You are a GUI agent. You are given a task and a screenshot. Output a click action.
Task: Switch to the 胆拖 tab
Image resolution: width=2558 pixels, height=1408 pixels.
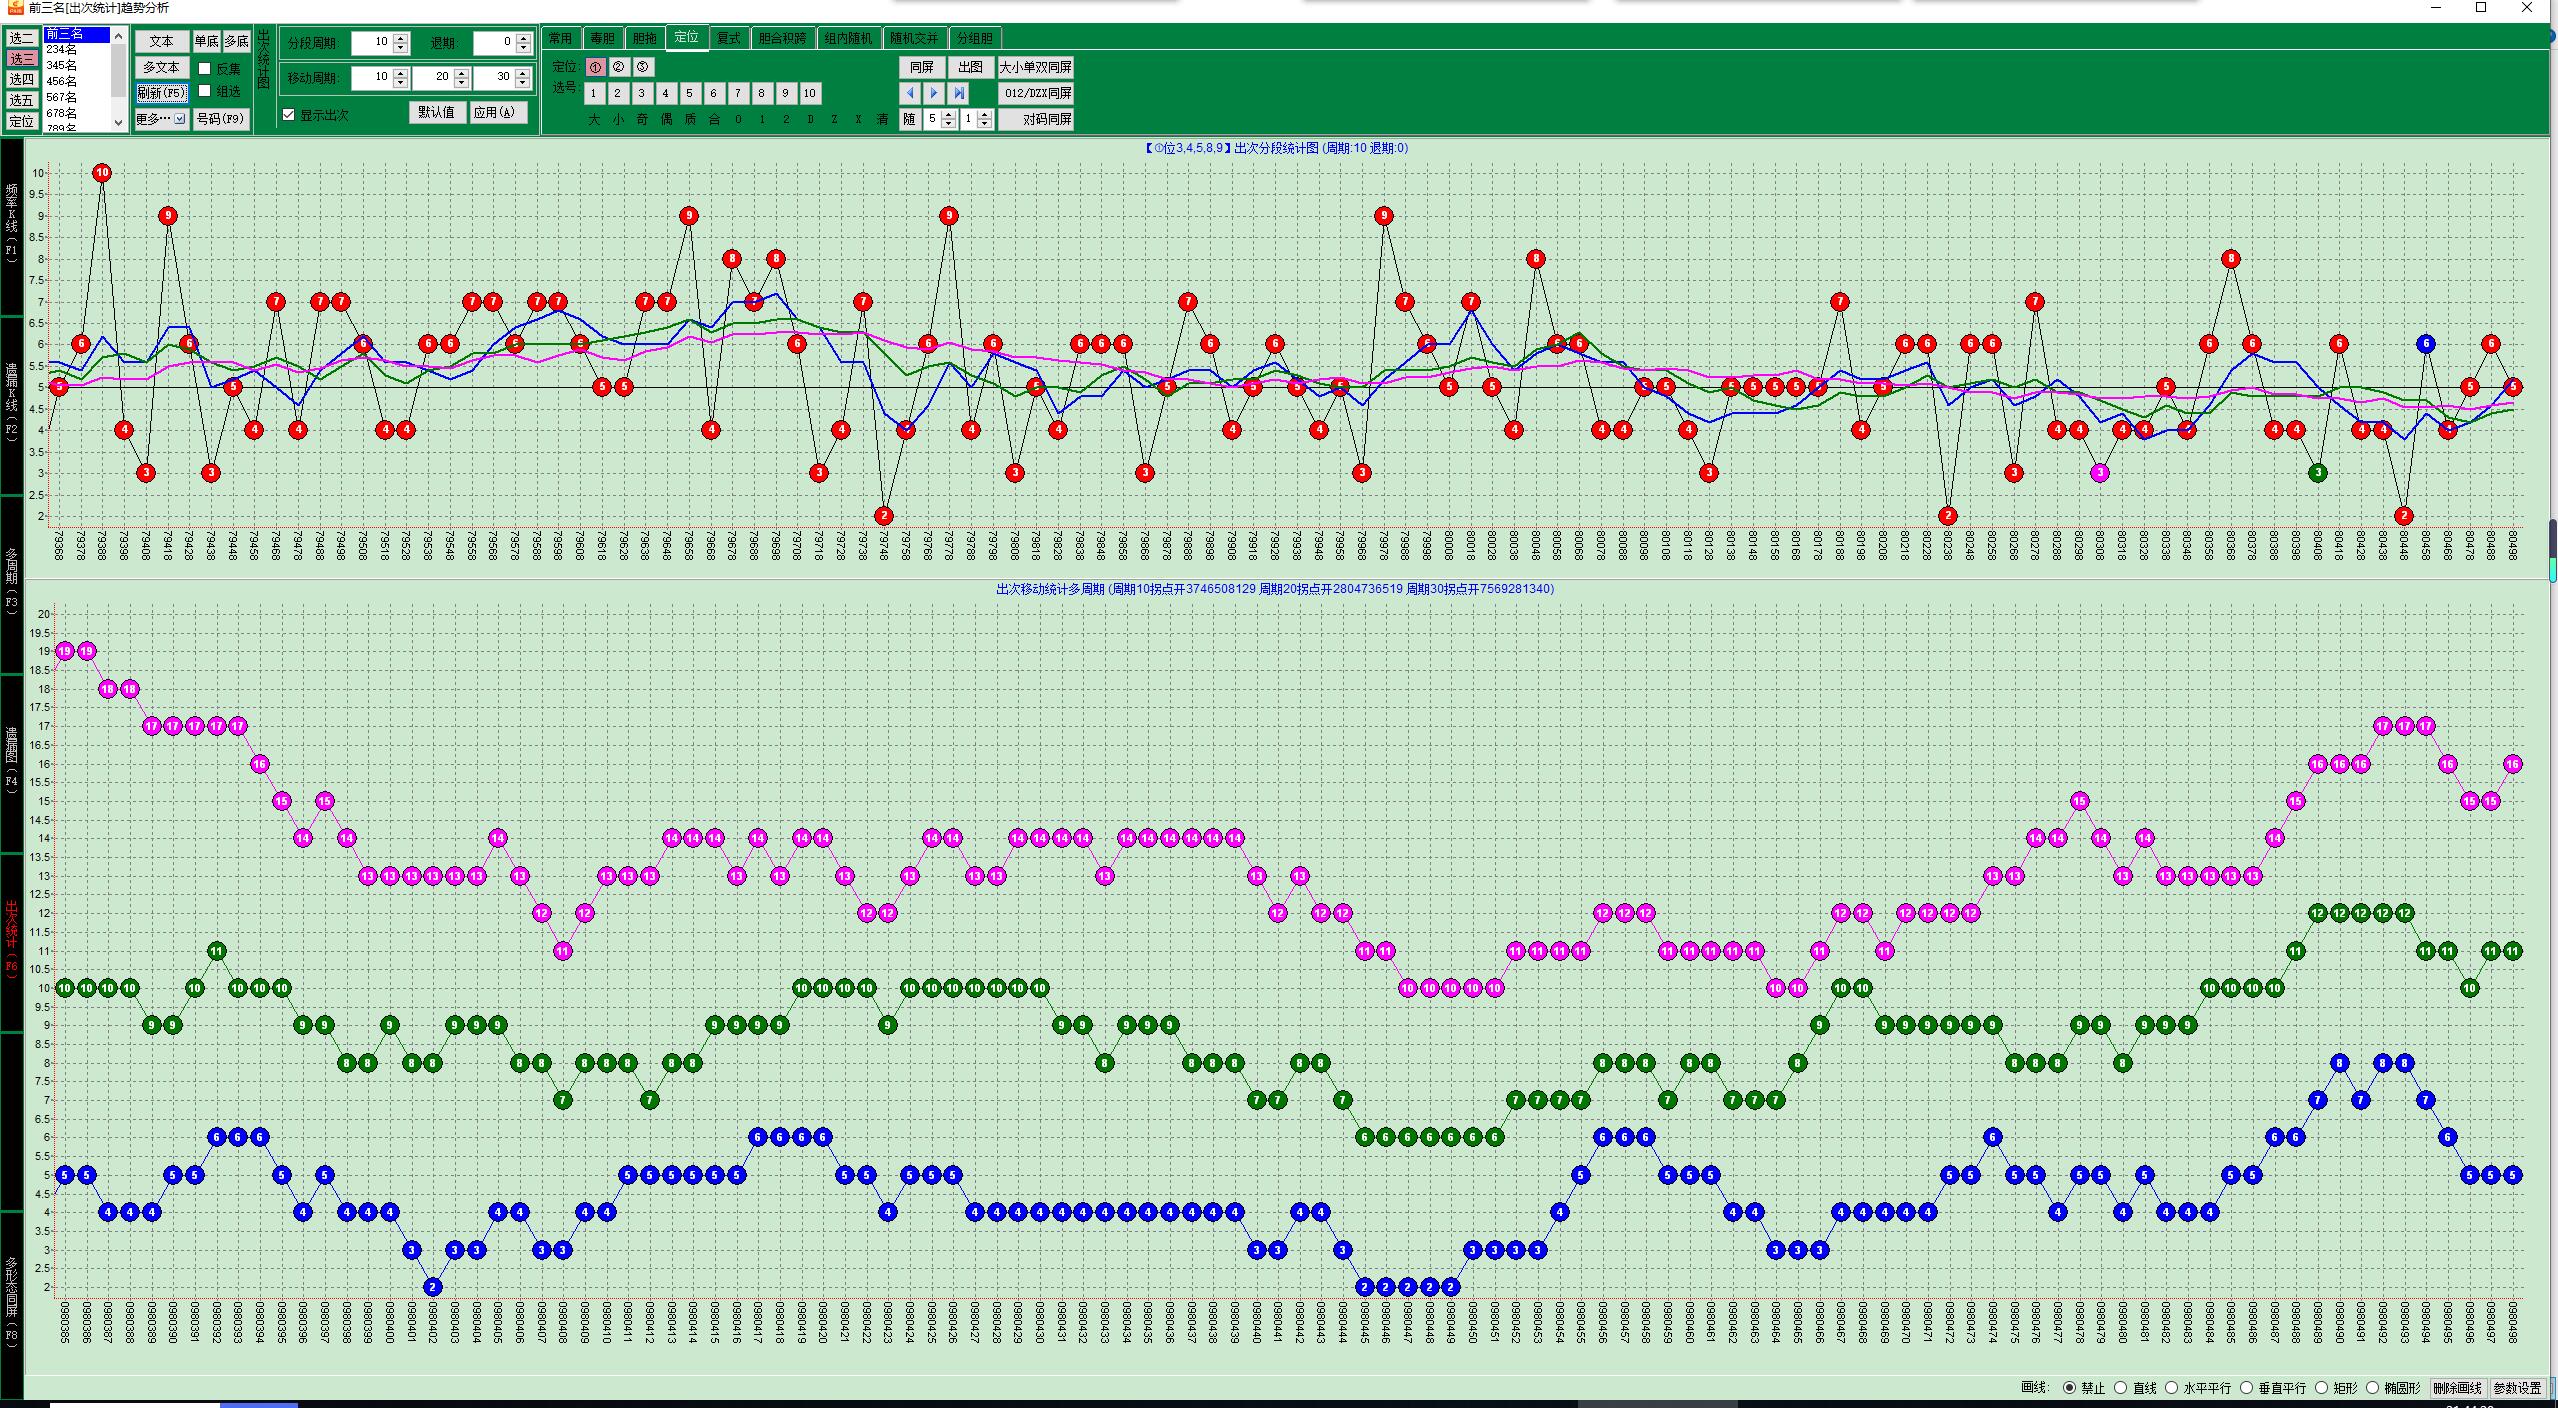644,38
